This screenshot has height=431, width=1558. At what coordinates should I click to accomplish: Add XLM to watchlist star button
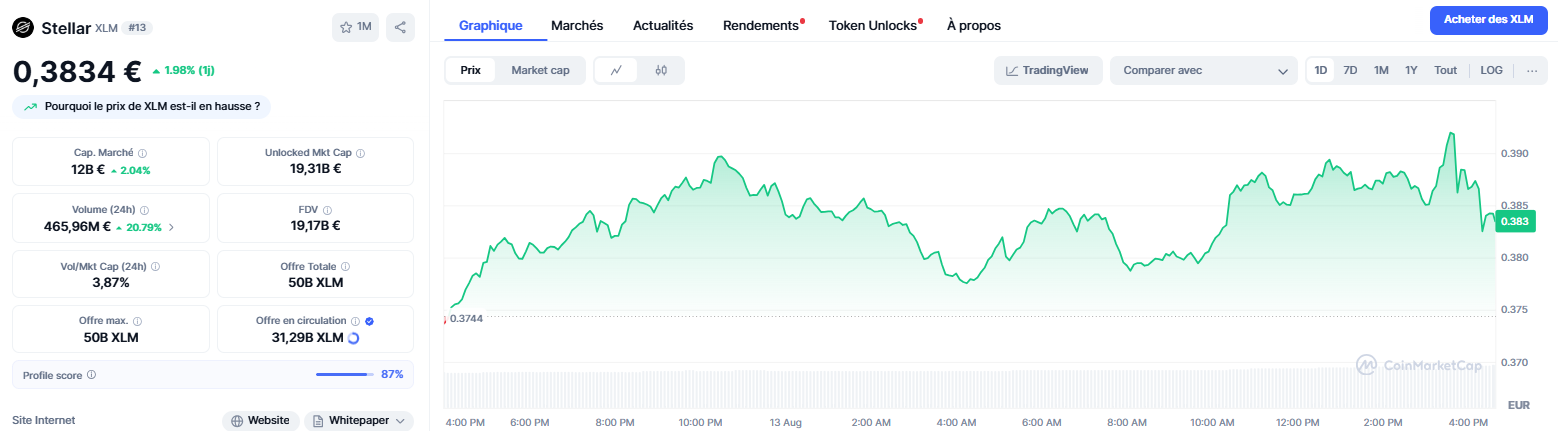pyautogui.click(x=355, y=28)
